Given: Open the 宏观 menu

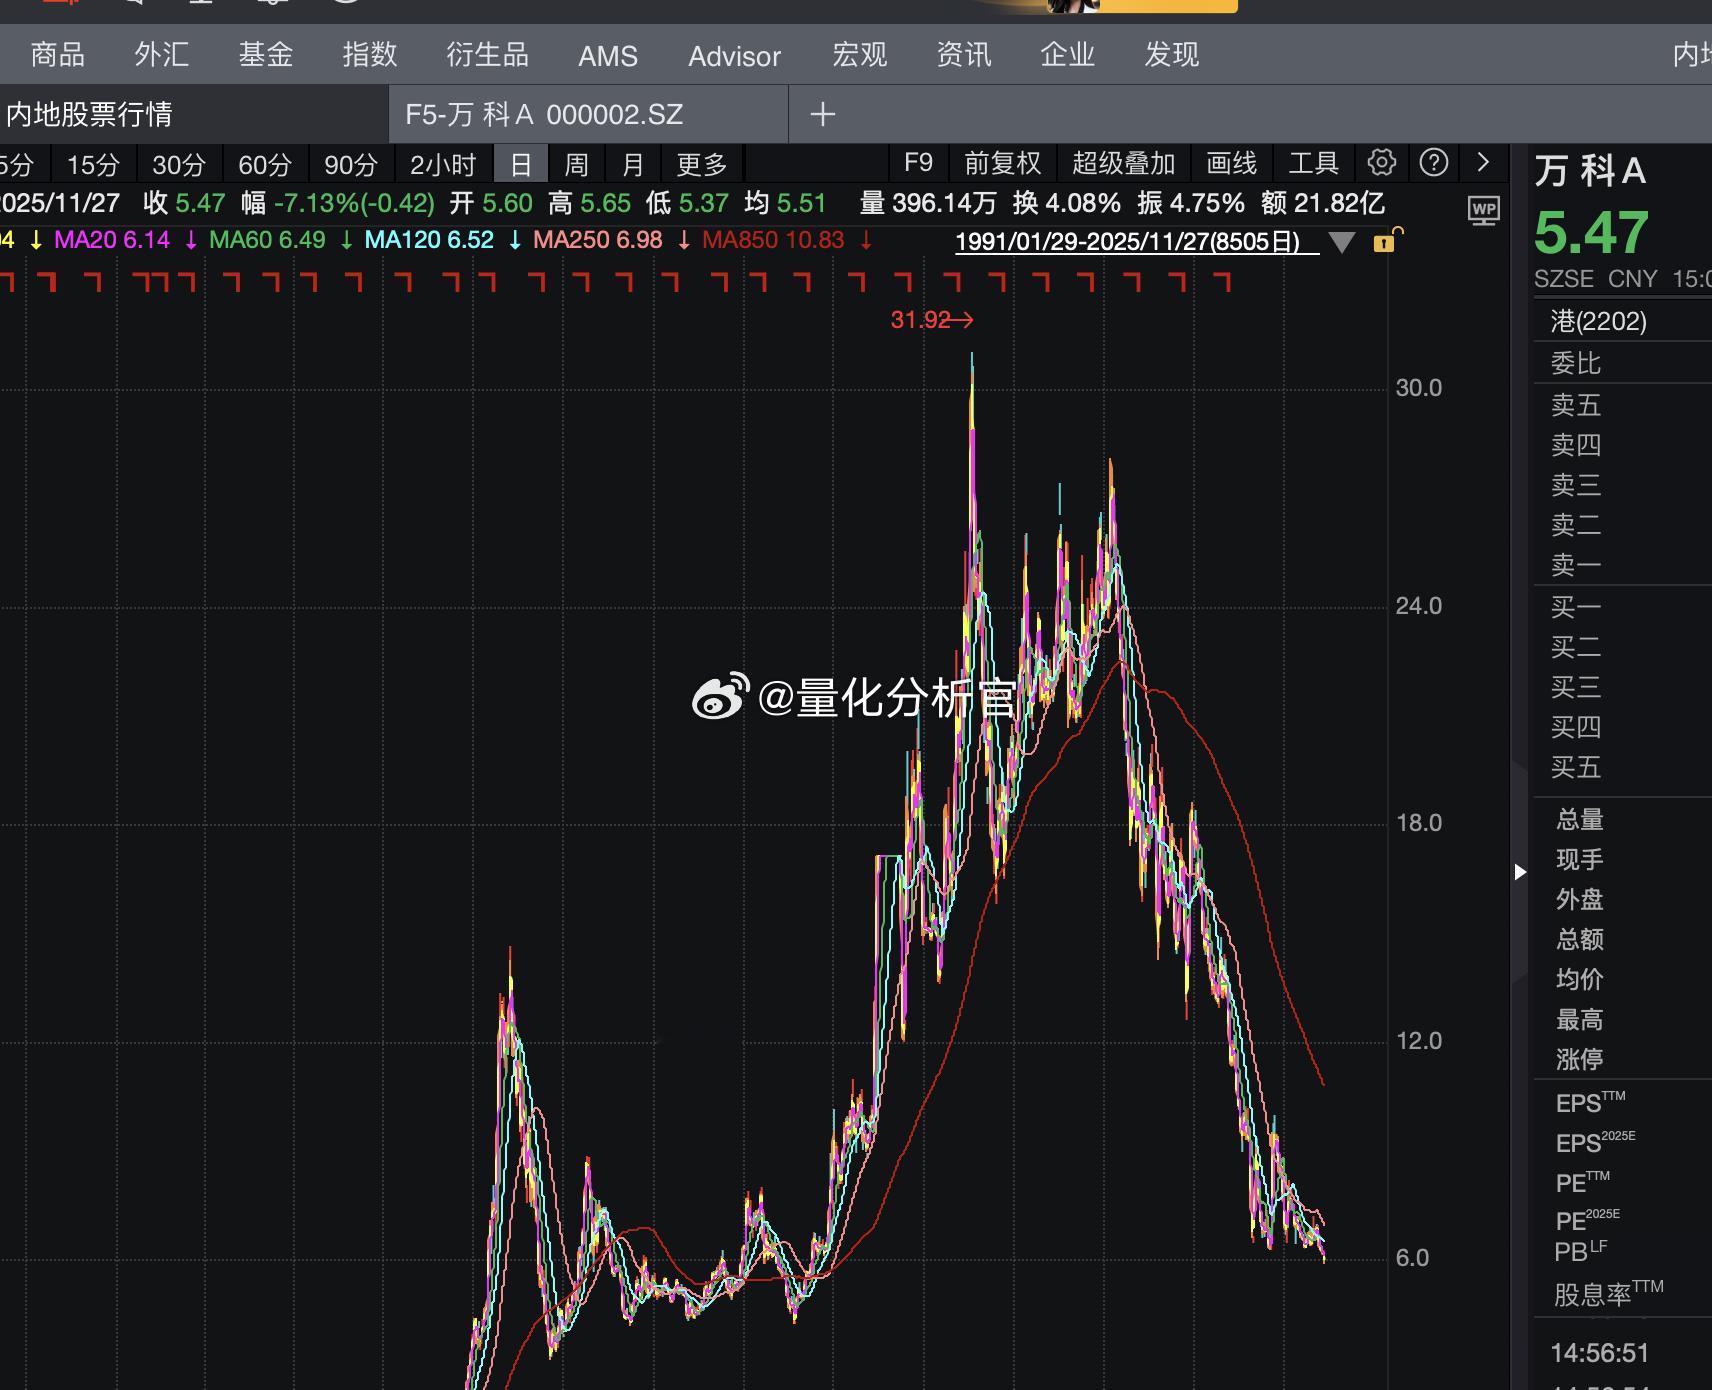Looking at the screenshot, I should (x=860, y=54).
